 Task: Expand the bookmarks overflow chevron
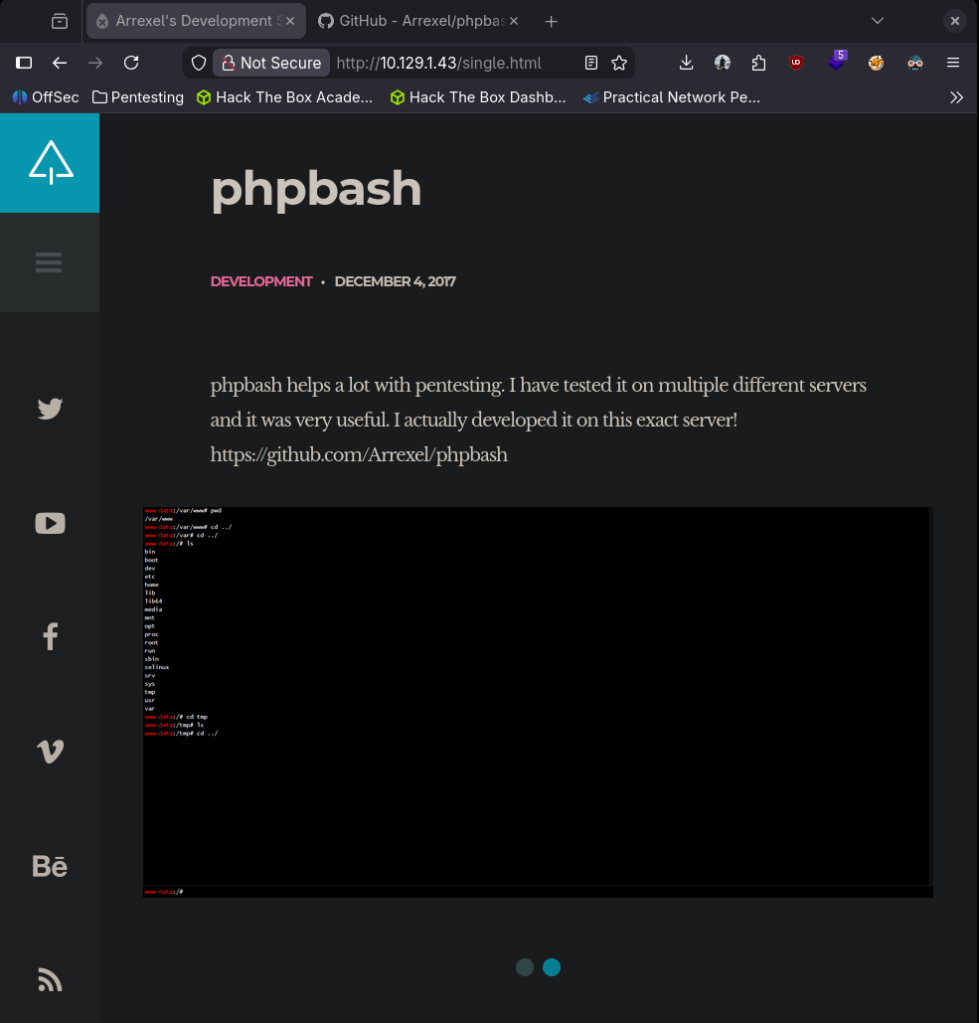tap(956, 98)
